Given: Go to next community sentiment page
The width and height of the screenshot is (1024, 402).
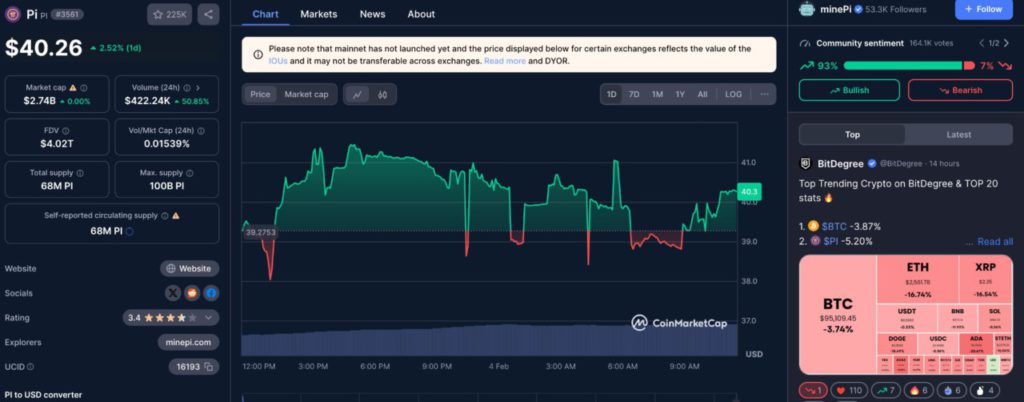Looking at the screenshot, I should (1006, 43).
